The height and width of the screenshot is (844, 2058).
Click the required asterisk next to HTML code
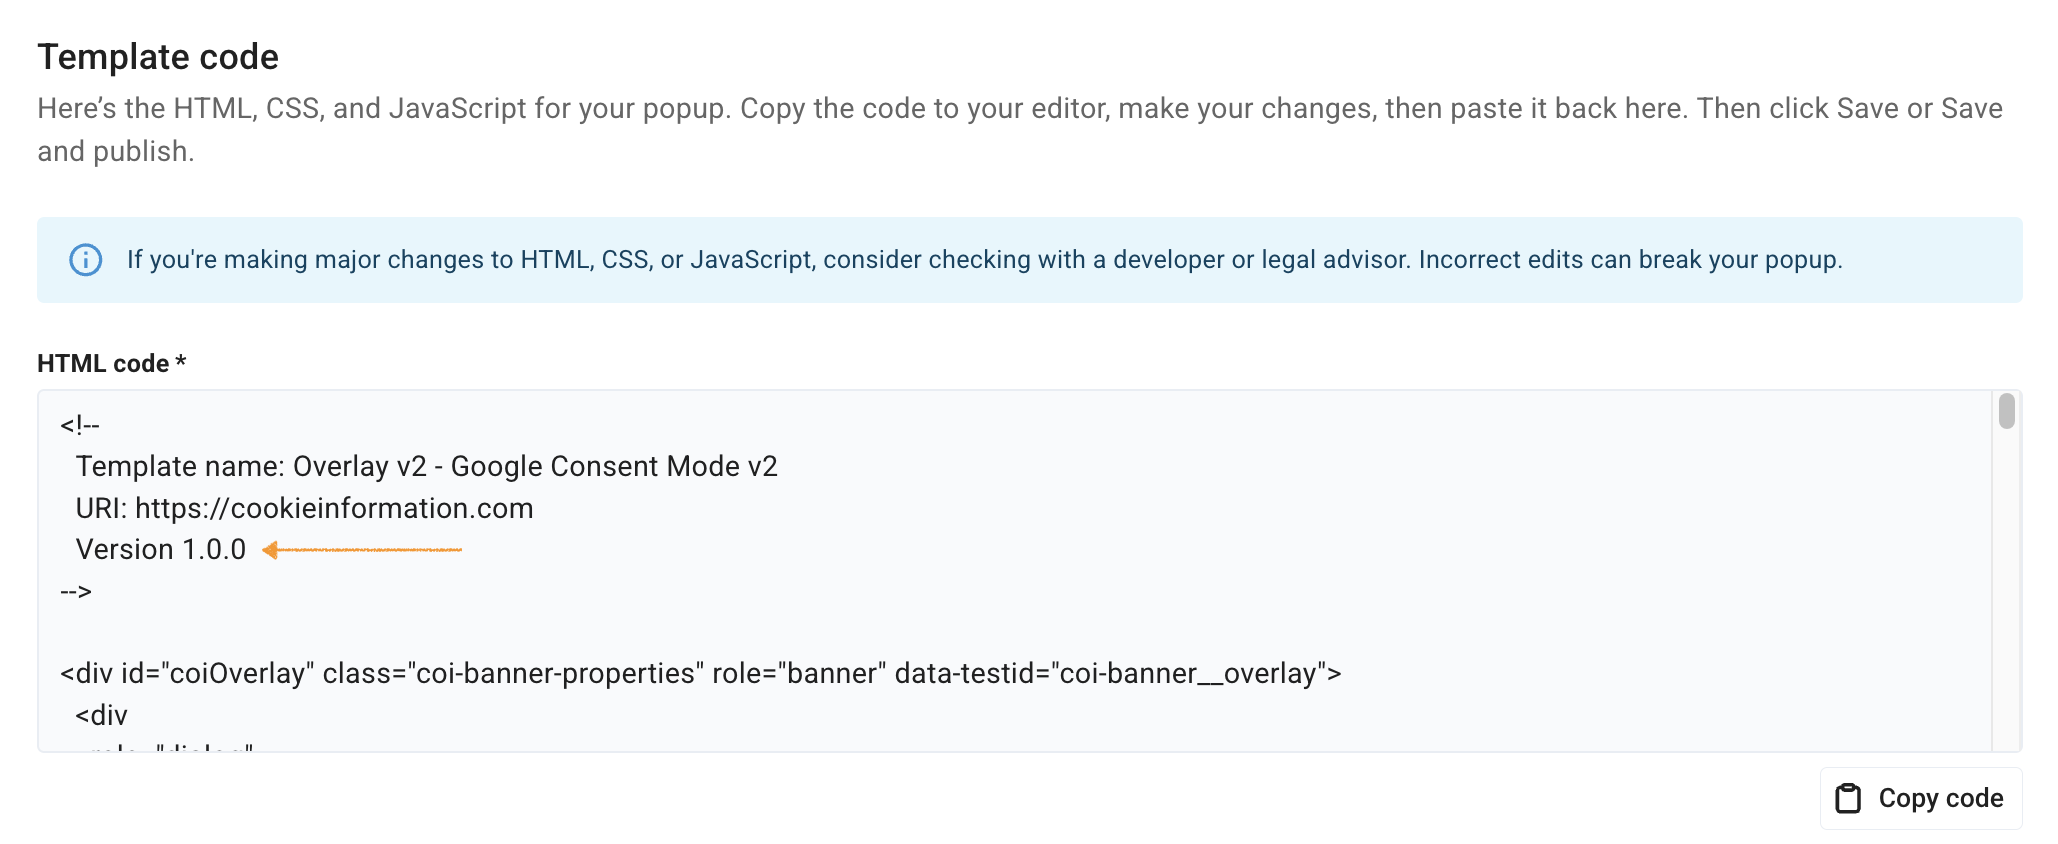tap(180, 363)
